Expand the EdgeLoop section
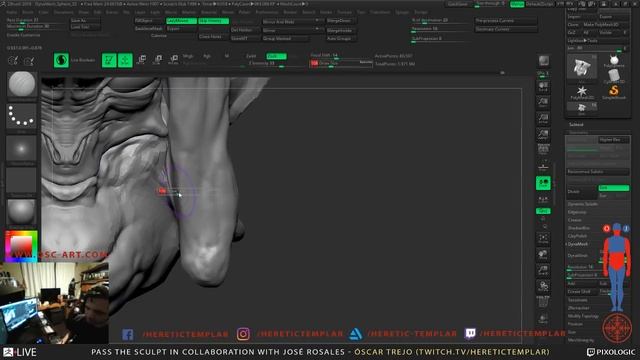Image resolution: width=640 pixels, height=360 pixels. point(577,212)
